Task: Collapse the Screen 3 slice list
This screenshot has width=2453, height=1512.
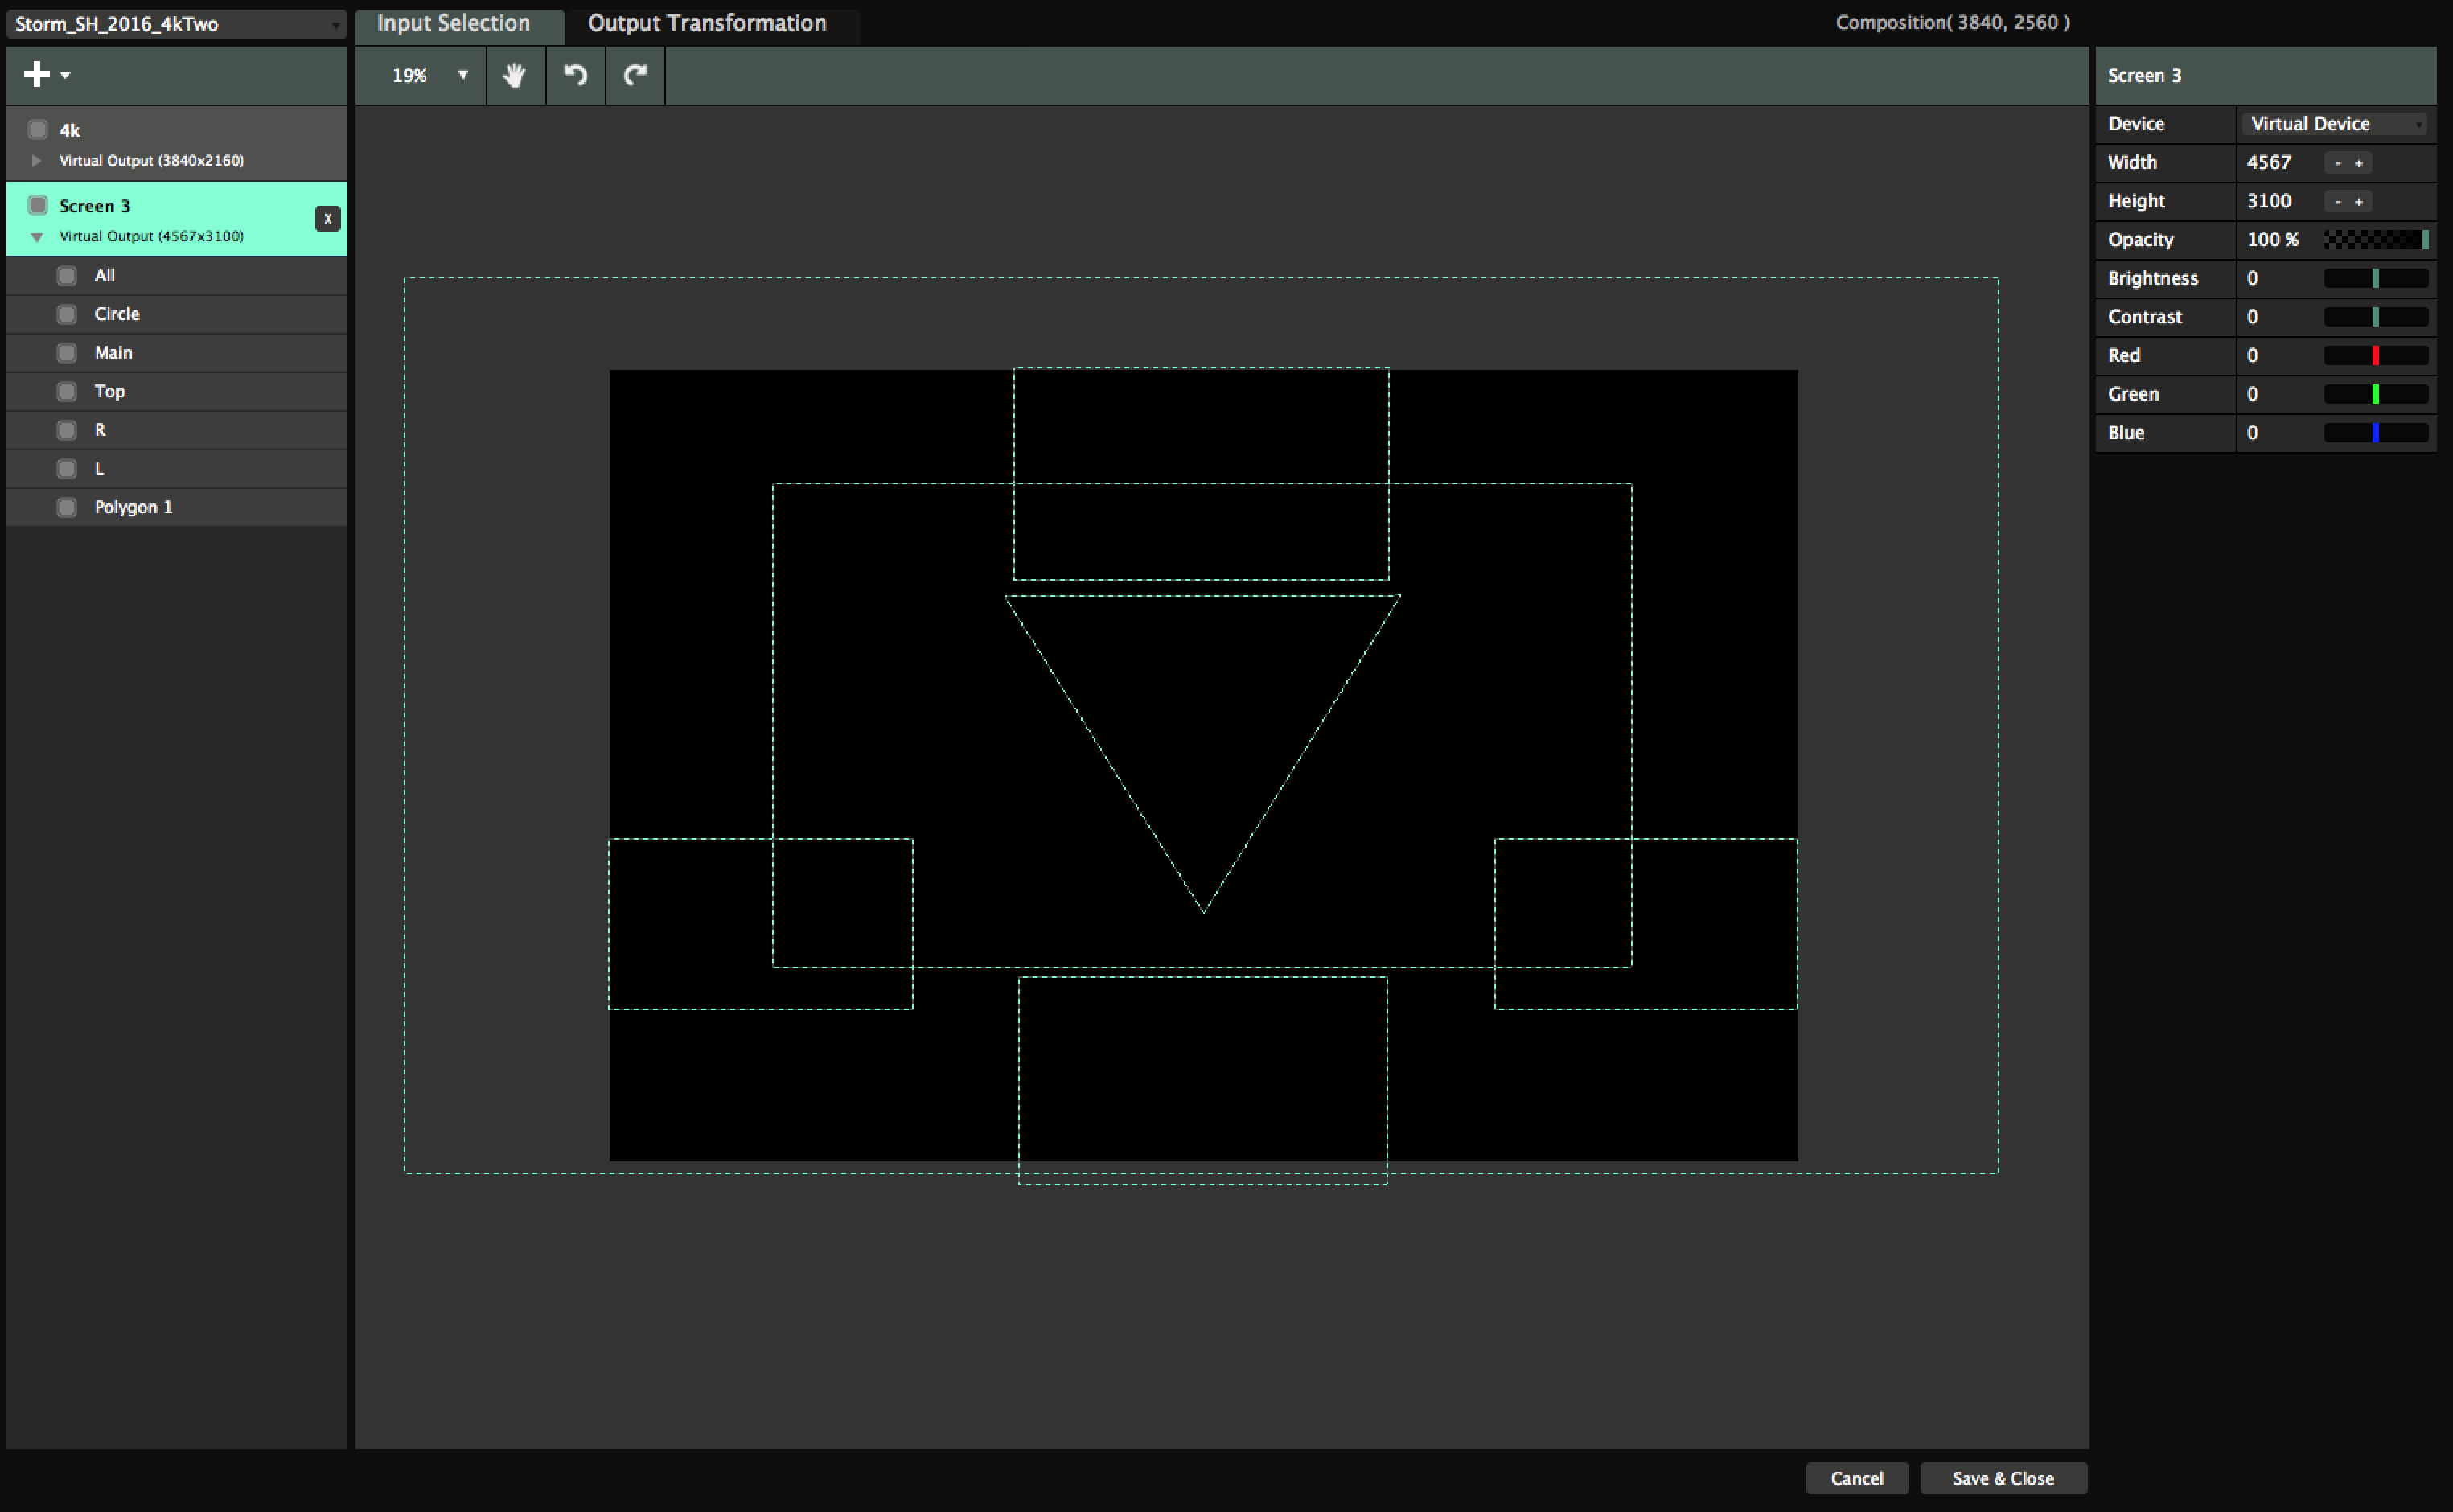Action: coord(37,237)
